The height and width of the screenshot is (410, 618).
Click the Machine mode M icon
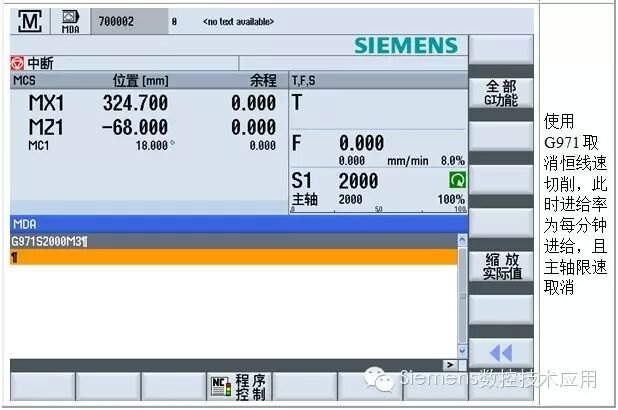coord(30,21)
